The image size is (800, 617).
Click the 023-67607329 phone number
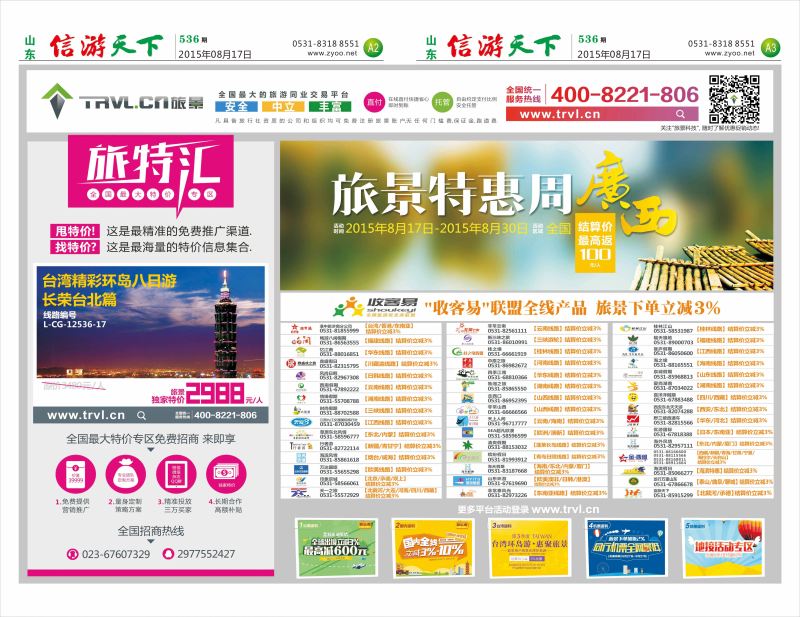point(116,554)
